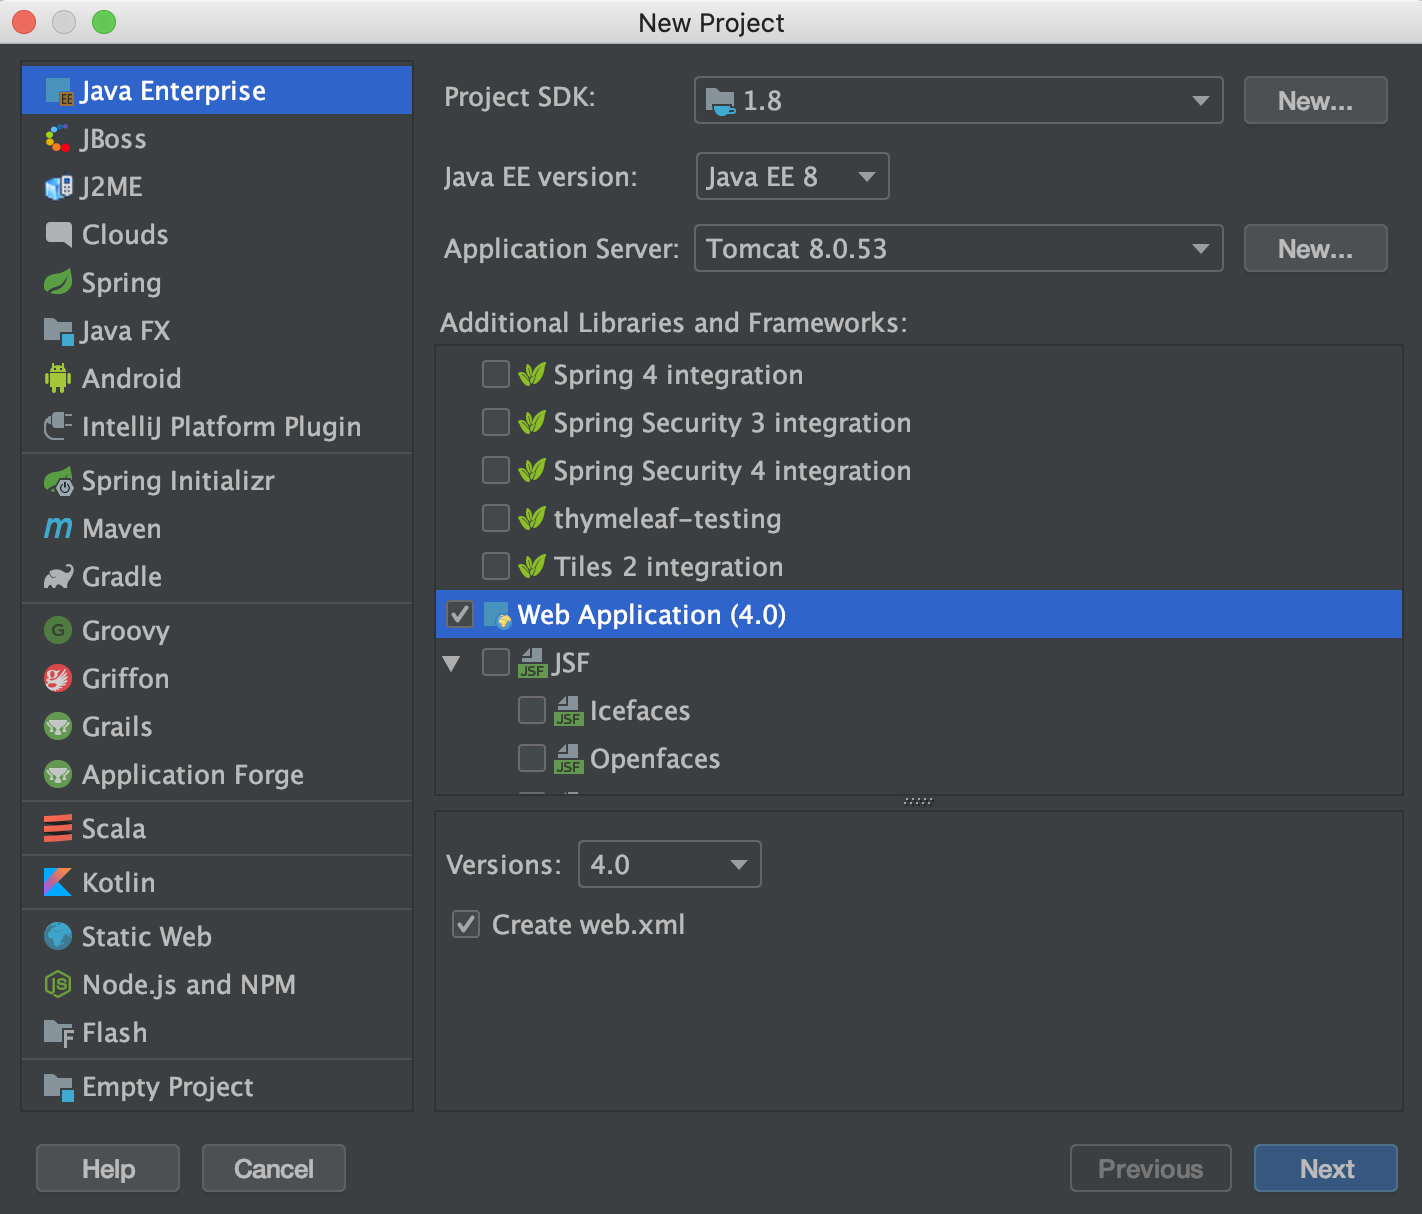Select the Gradle elephant icon
The image size is (1422, 1214).
(x=58, y=577)
